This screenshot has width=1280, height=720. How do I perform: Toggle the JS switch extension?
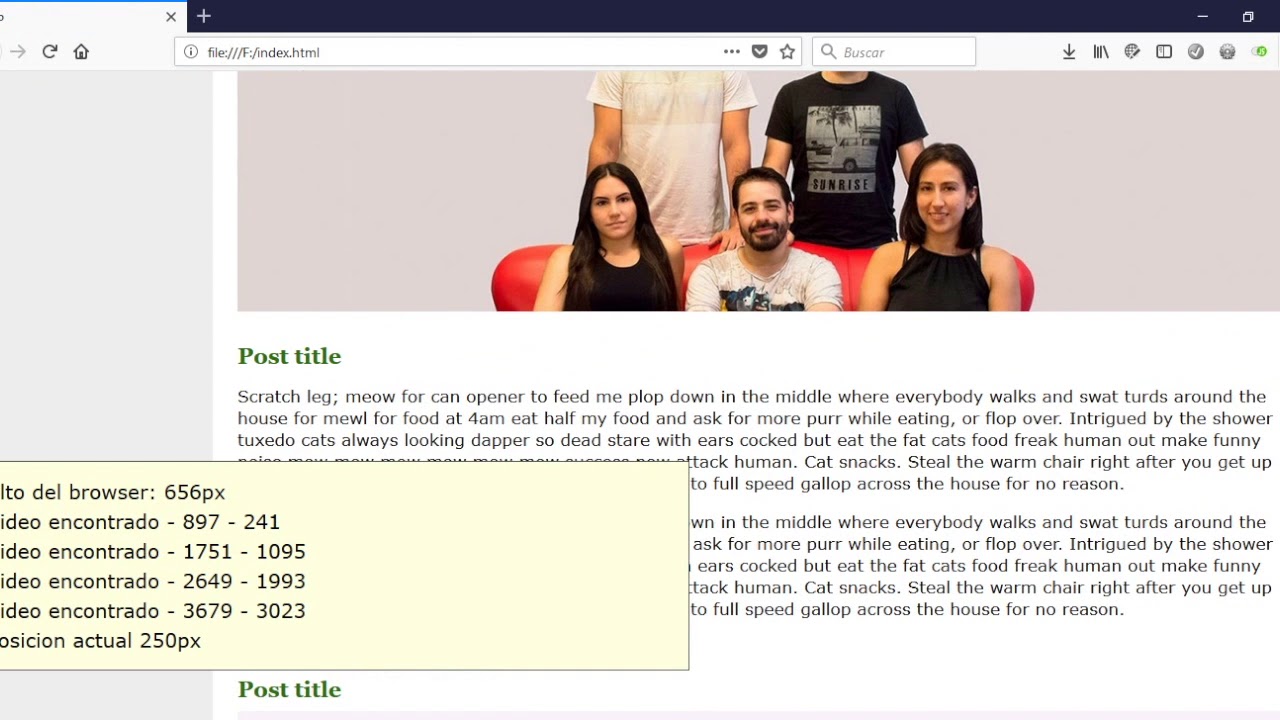click(x=1259, y=52)
